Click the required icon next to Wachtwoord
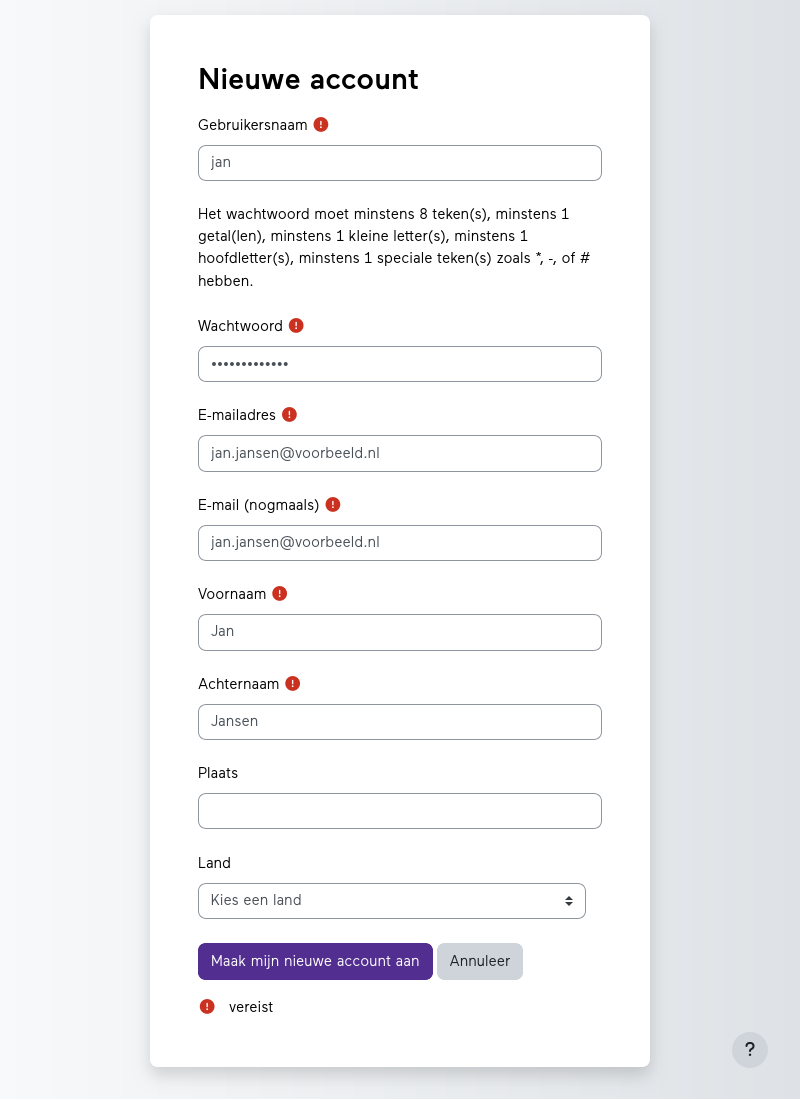The image size is (800, 1100). coord(296,325)
